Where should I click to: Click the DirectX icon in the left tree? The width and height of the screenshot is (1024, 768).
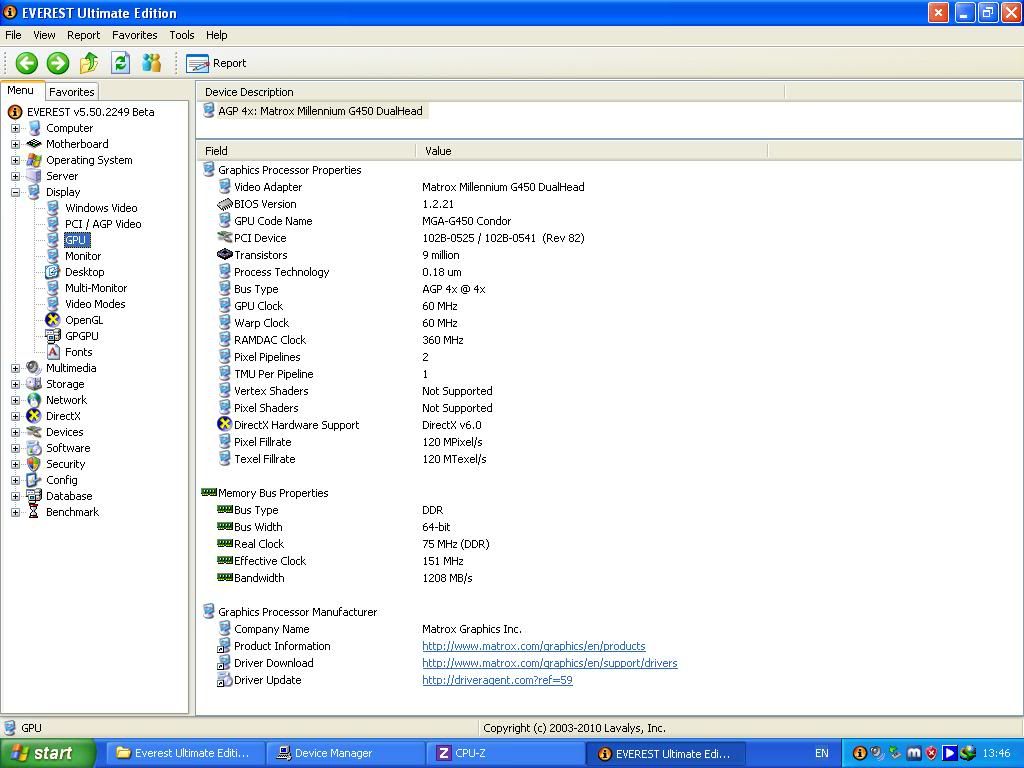34,416
